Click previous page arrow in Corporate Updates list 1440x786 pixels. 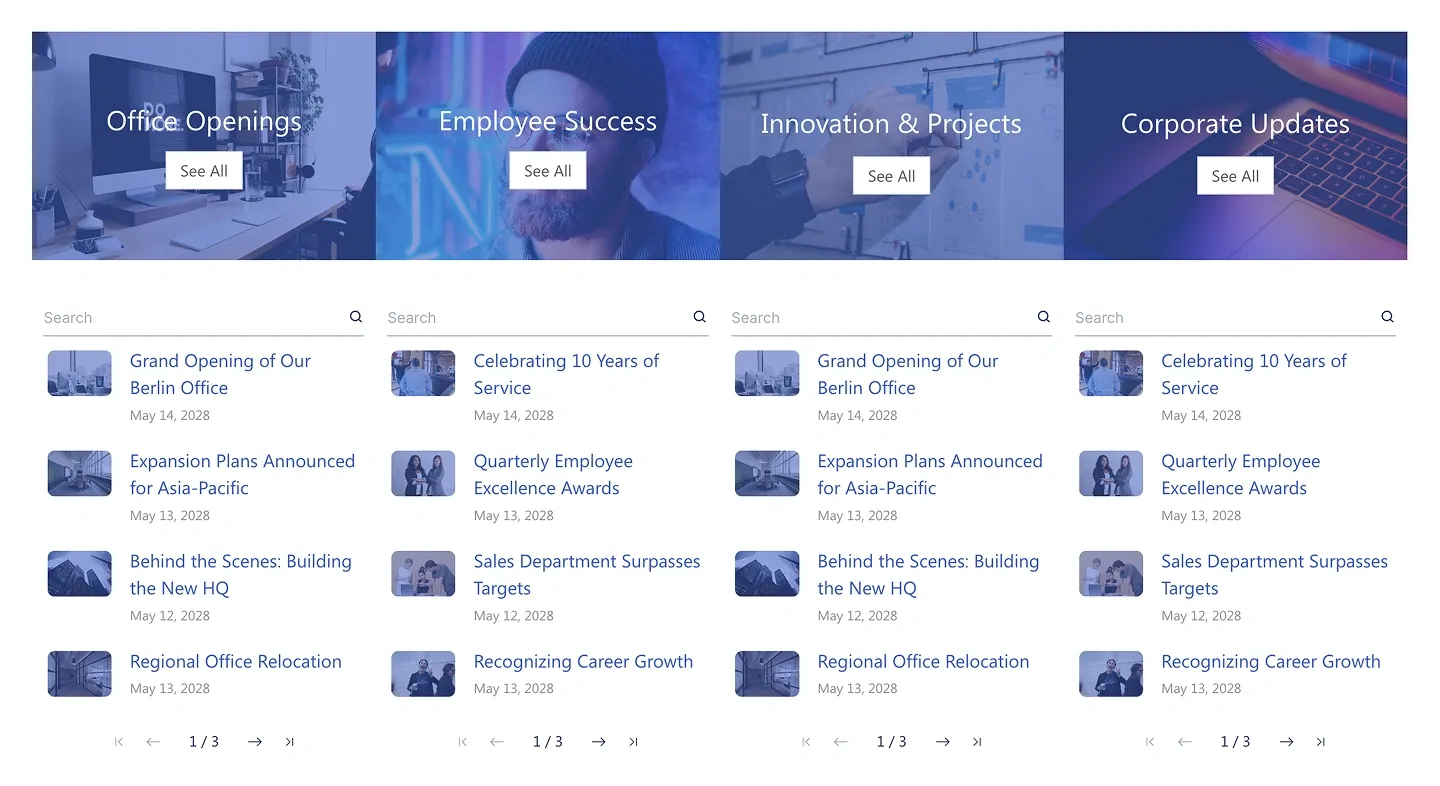coord(1185,742)
